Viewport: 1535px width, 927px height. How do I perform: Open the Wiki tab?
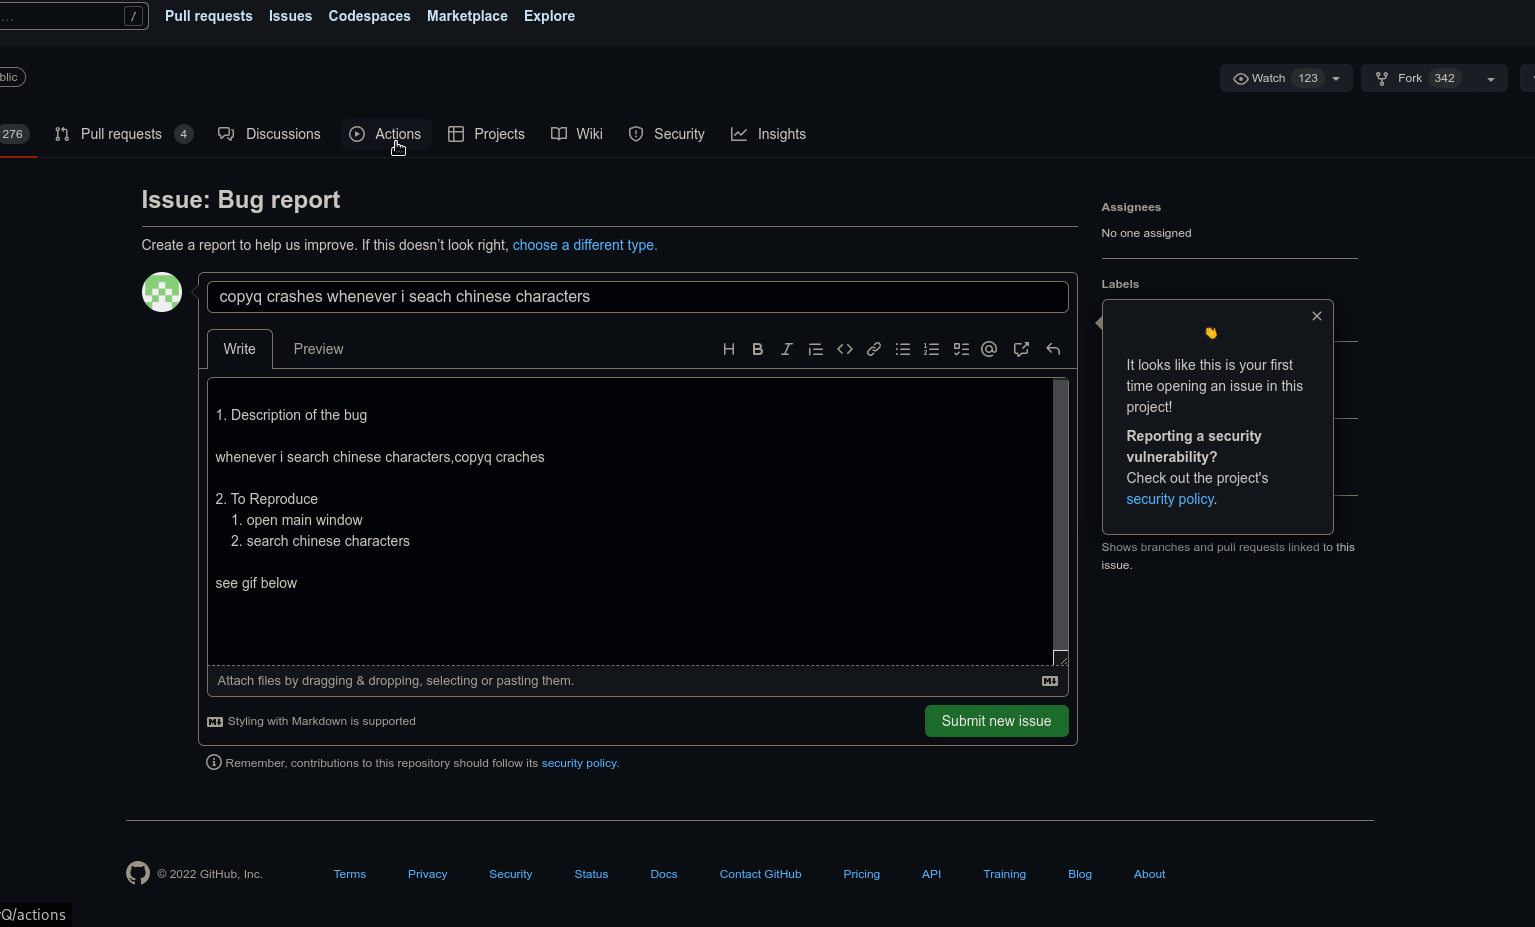point(577,134)
